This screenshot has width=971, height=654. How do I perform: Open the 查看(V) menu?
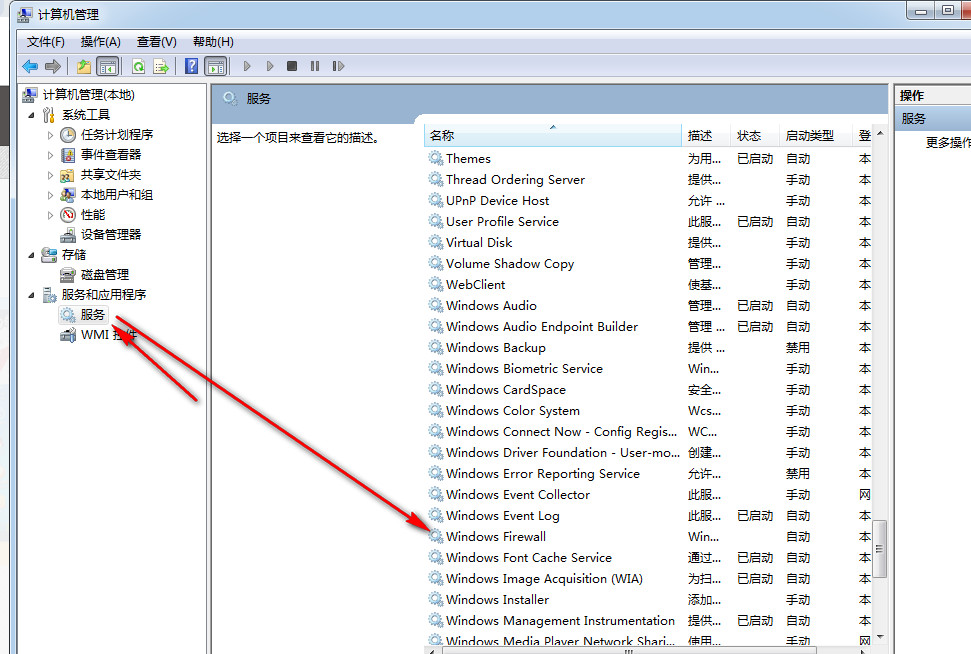click(157, 41)
